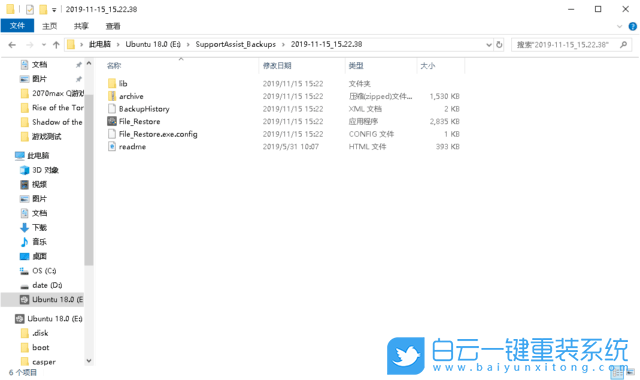Expand the chevron after SupportAssist_Backups breadcrumb
The height and width of the screenshot is (380, 640).
tap(283, 44)
